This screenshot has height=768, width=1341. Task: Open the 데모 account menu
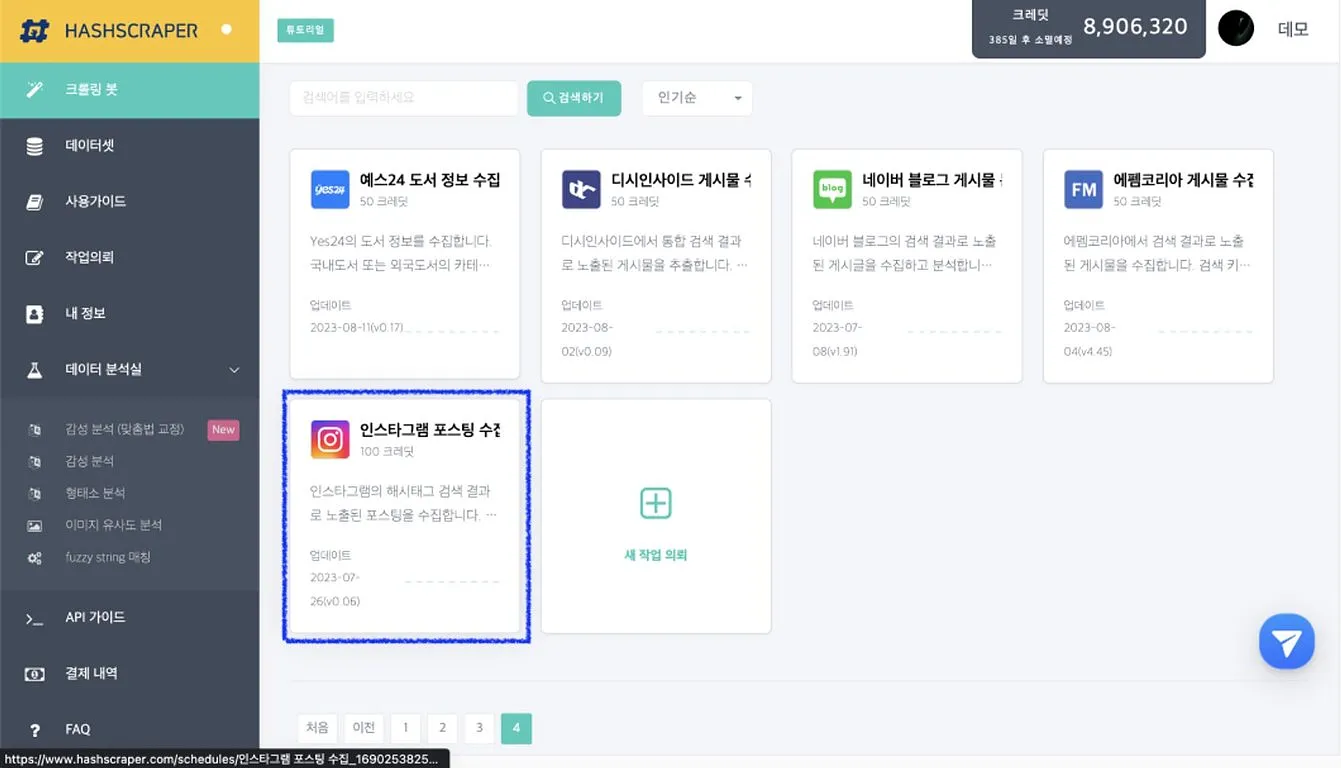point(1293,29)
